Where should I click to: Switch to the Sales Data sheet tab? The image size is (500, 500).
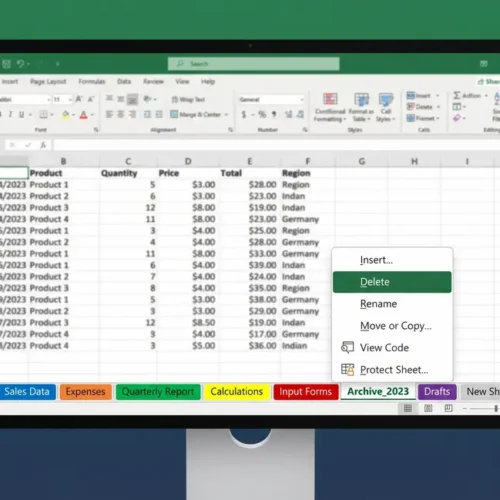click(x=27, y=392)
